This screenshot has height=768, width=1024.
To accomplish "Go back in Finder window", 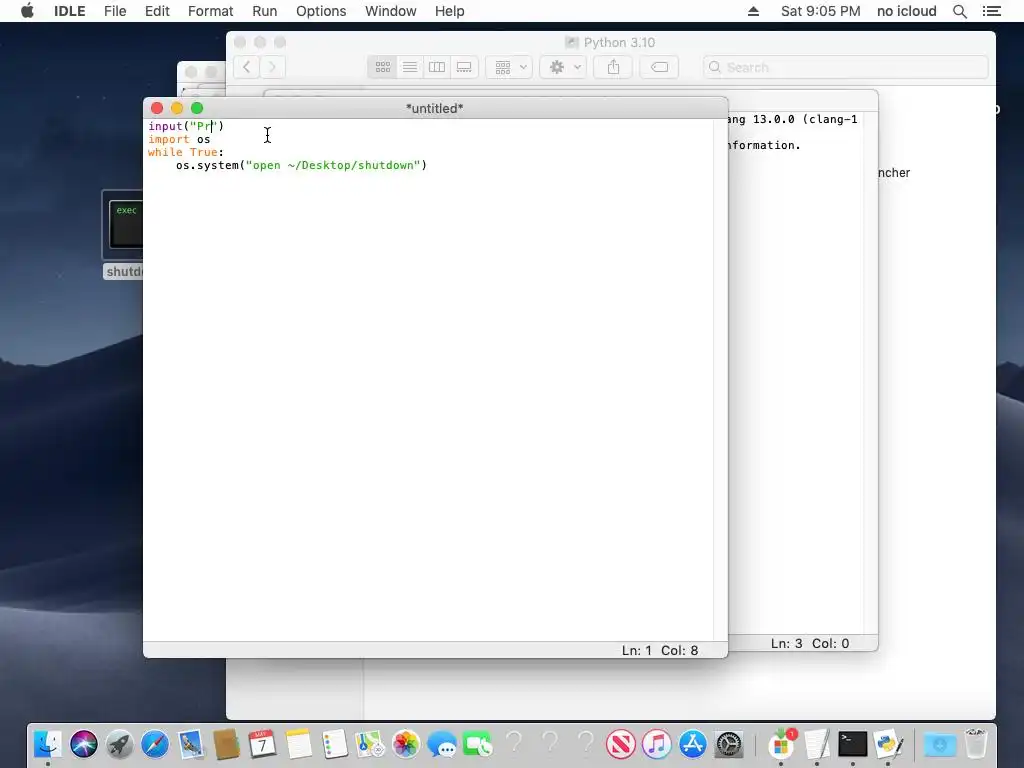I will click(x=246, y=67).
